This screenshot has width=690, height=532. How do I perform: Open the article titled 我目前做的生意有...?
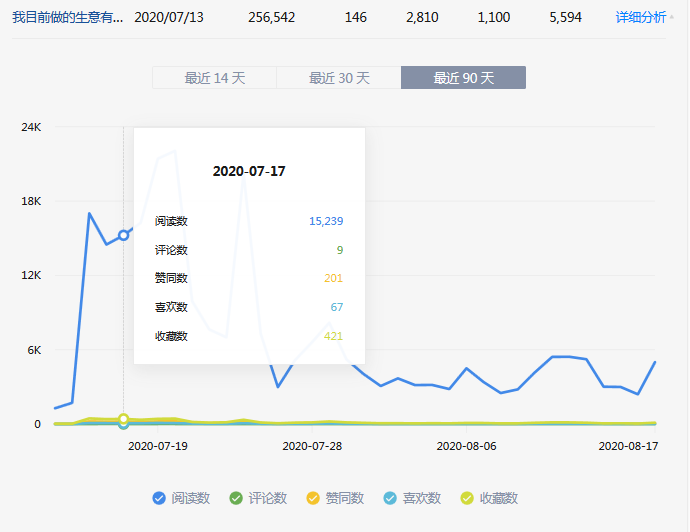pyautogui.click(x=68, y=17)
